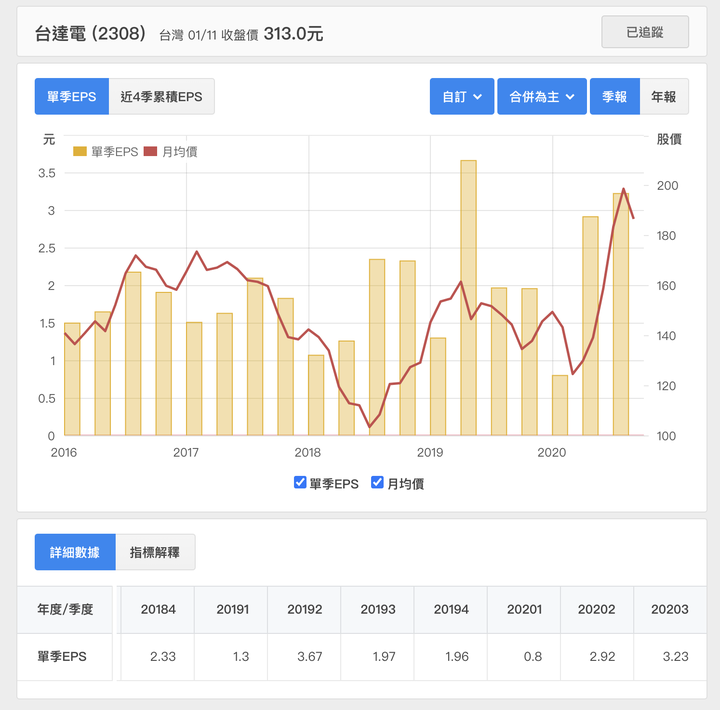The height and width of the screenshot is (710, 720).
Task: Toggle the 月均價 checkbox below chart
Action: tap(377, 482)
